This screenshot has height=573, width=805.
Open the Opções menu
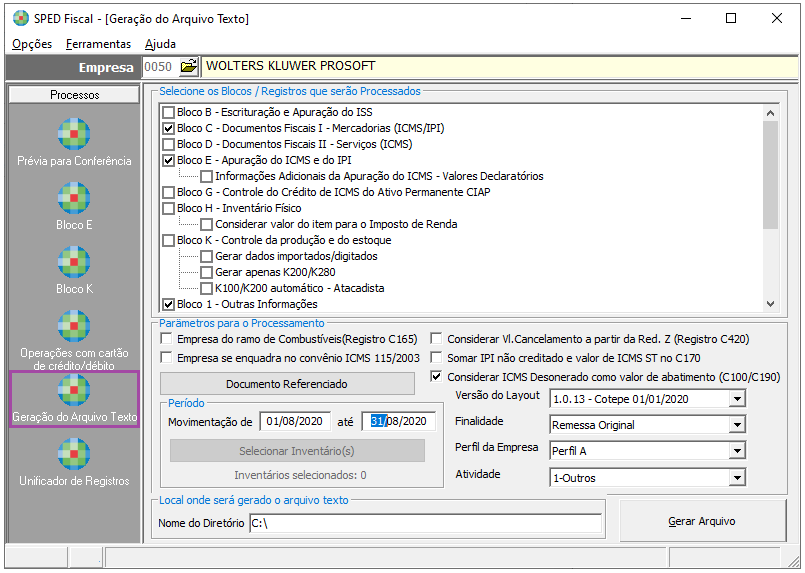[32, 44]
